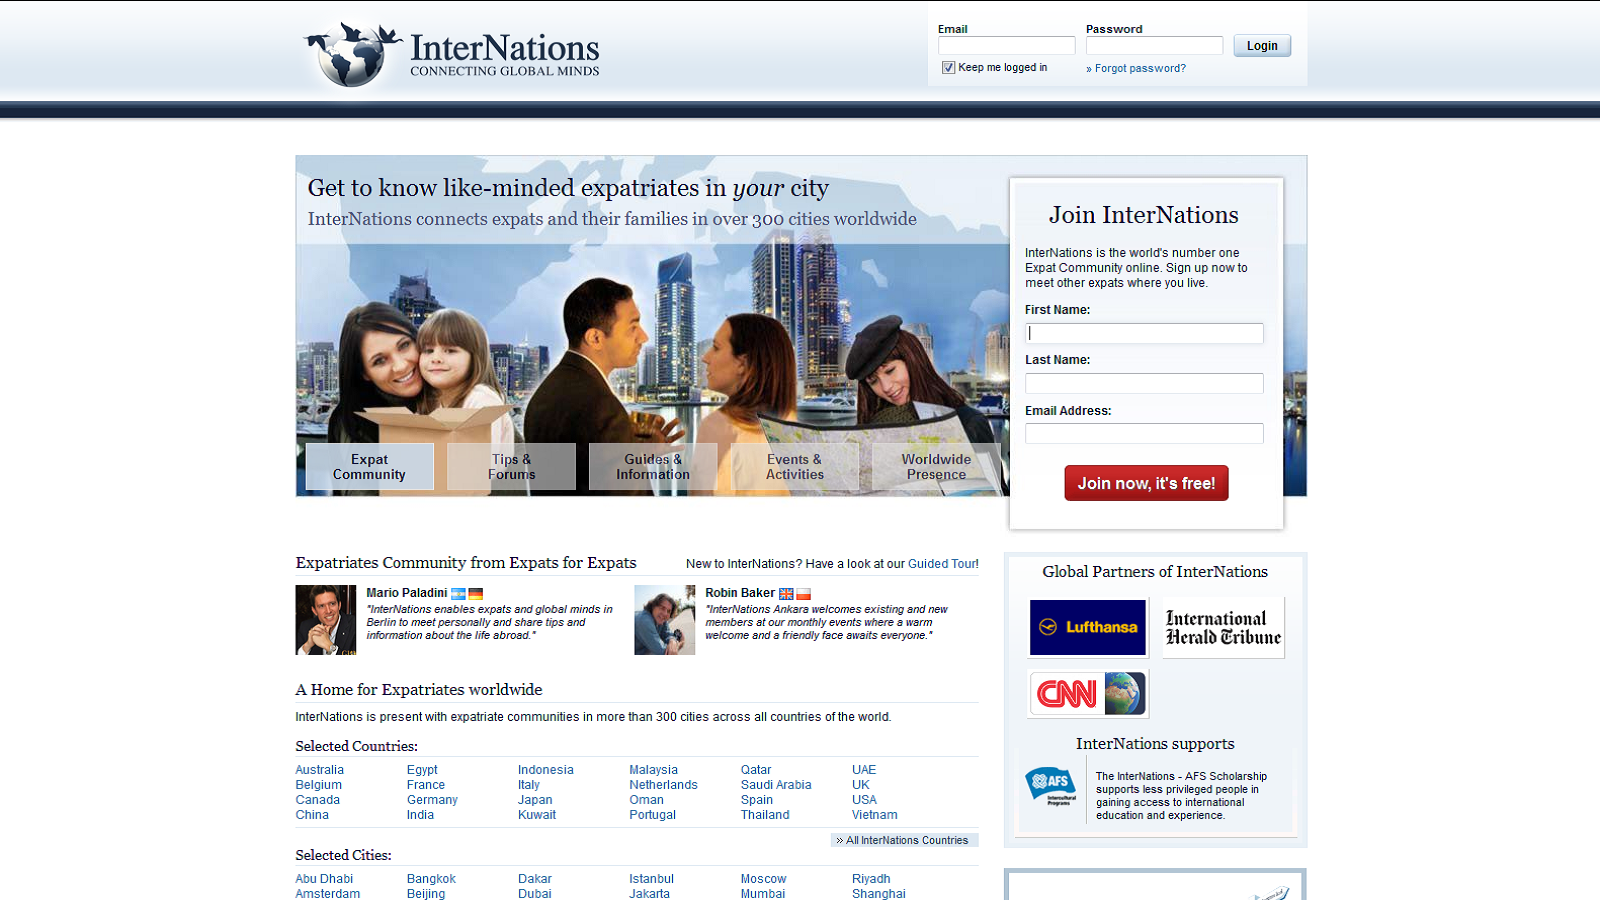Open the Canada country link
Viewport: 1600px width, 900px height.
point(317,800)
